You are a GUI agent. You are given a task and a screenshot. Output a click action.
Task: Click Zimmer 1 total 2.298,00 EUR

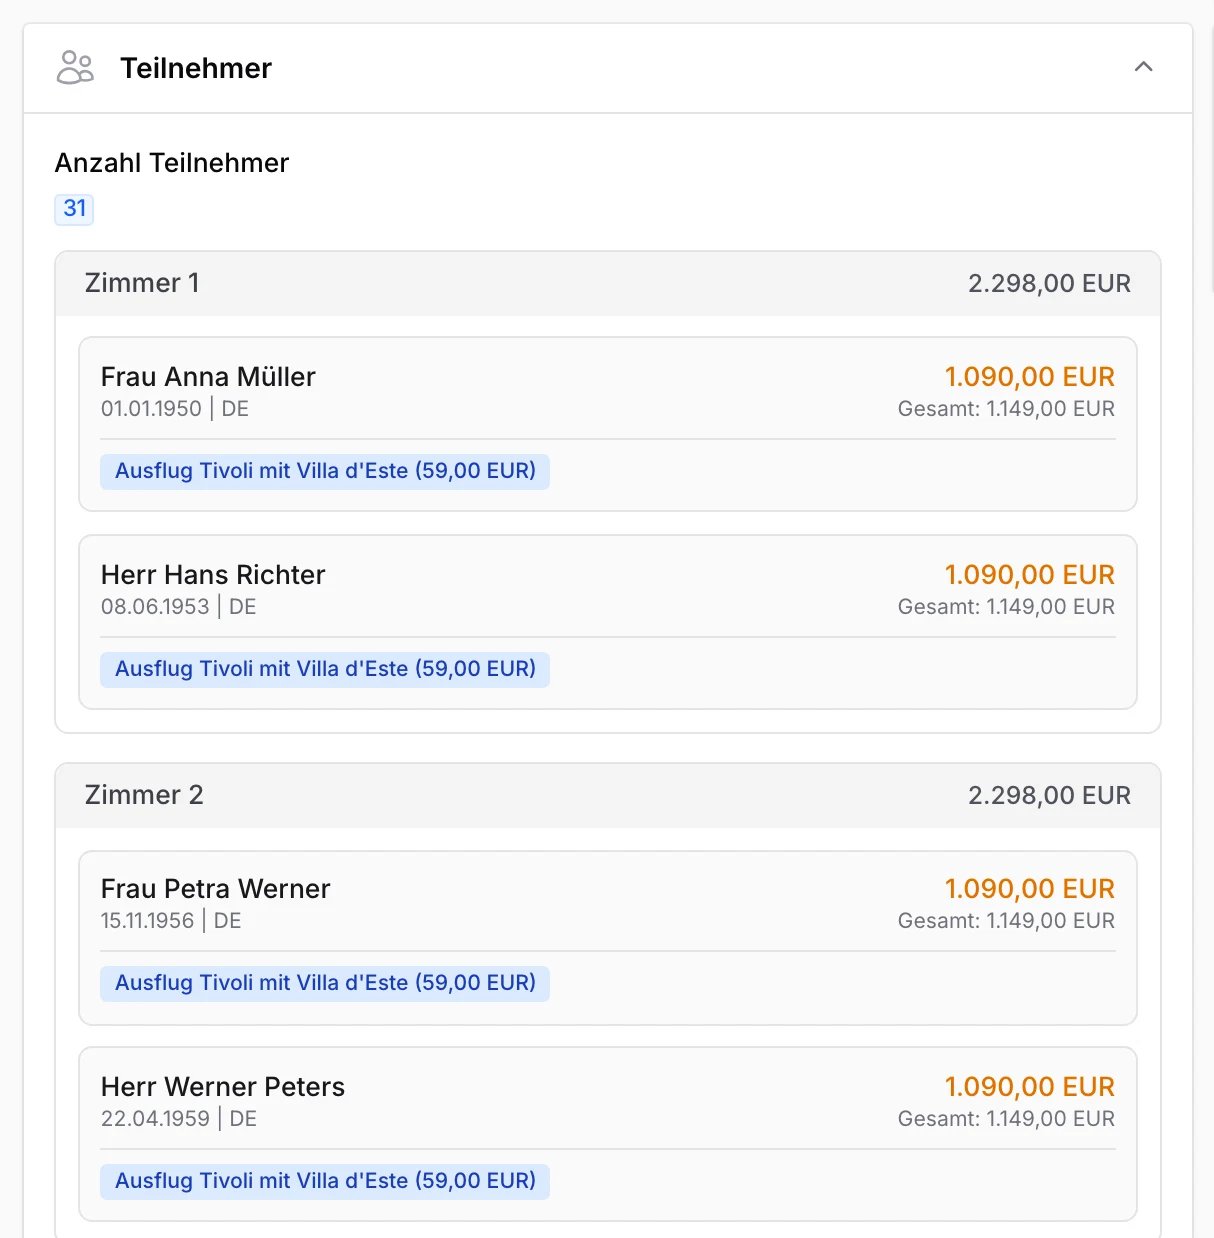click(x=1049, y=283)
